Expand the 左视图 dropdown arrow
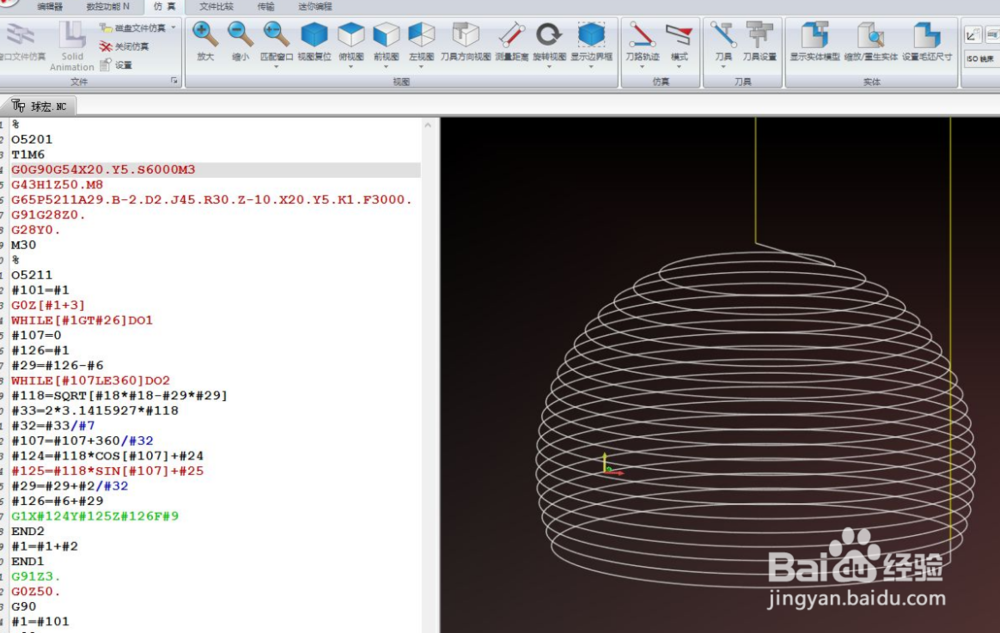 point(421,66)
